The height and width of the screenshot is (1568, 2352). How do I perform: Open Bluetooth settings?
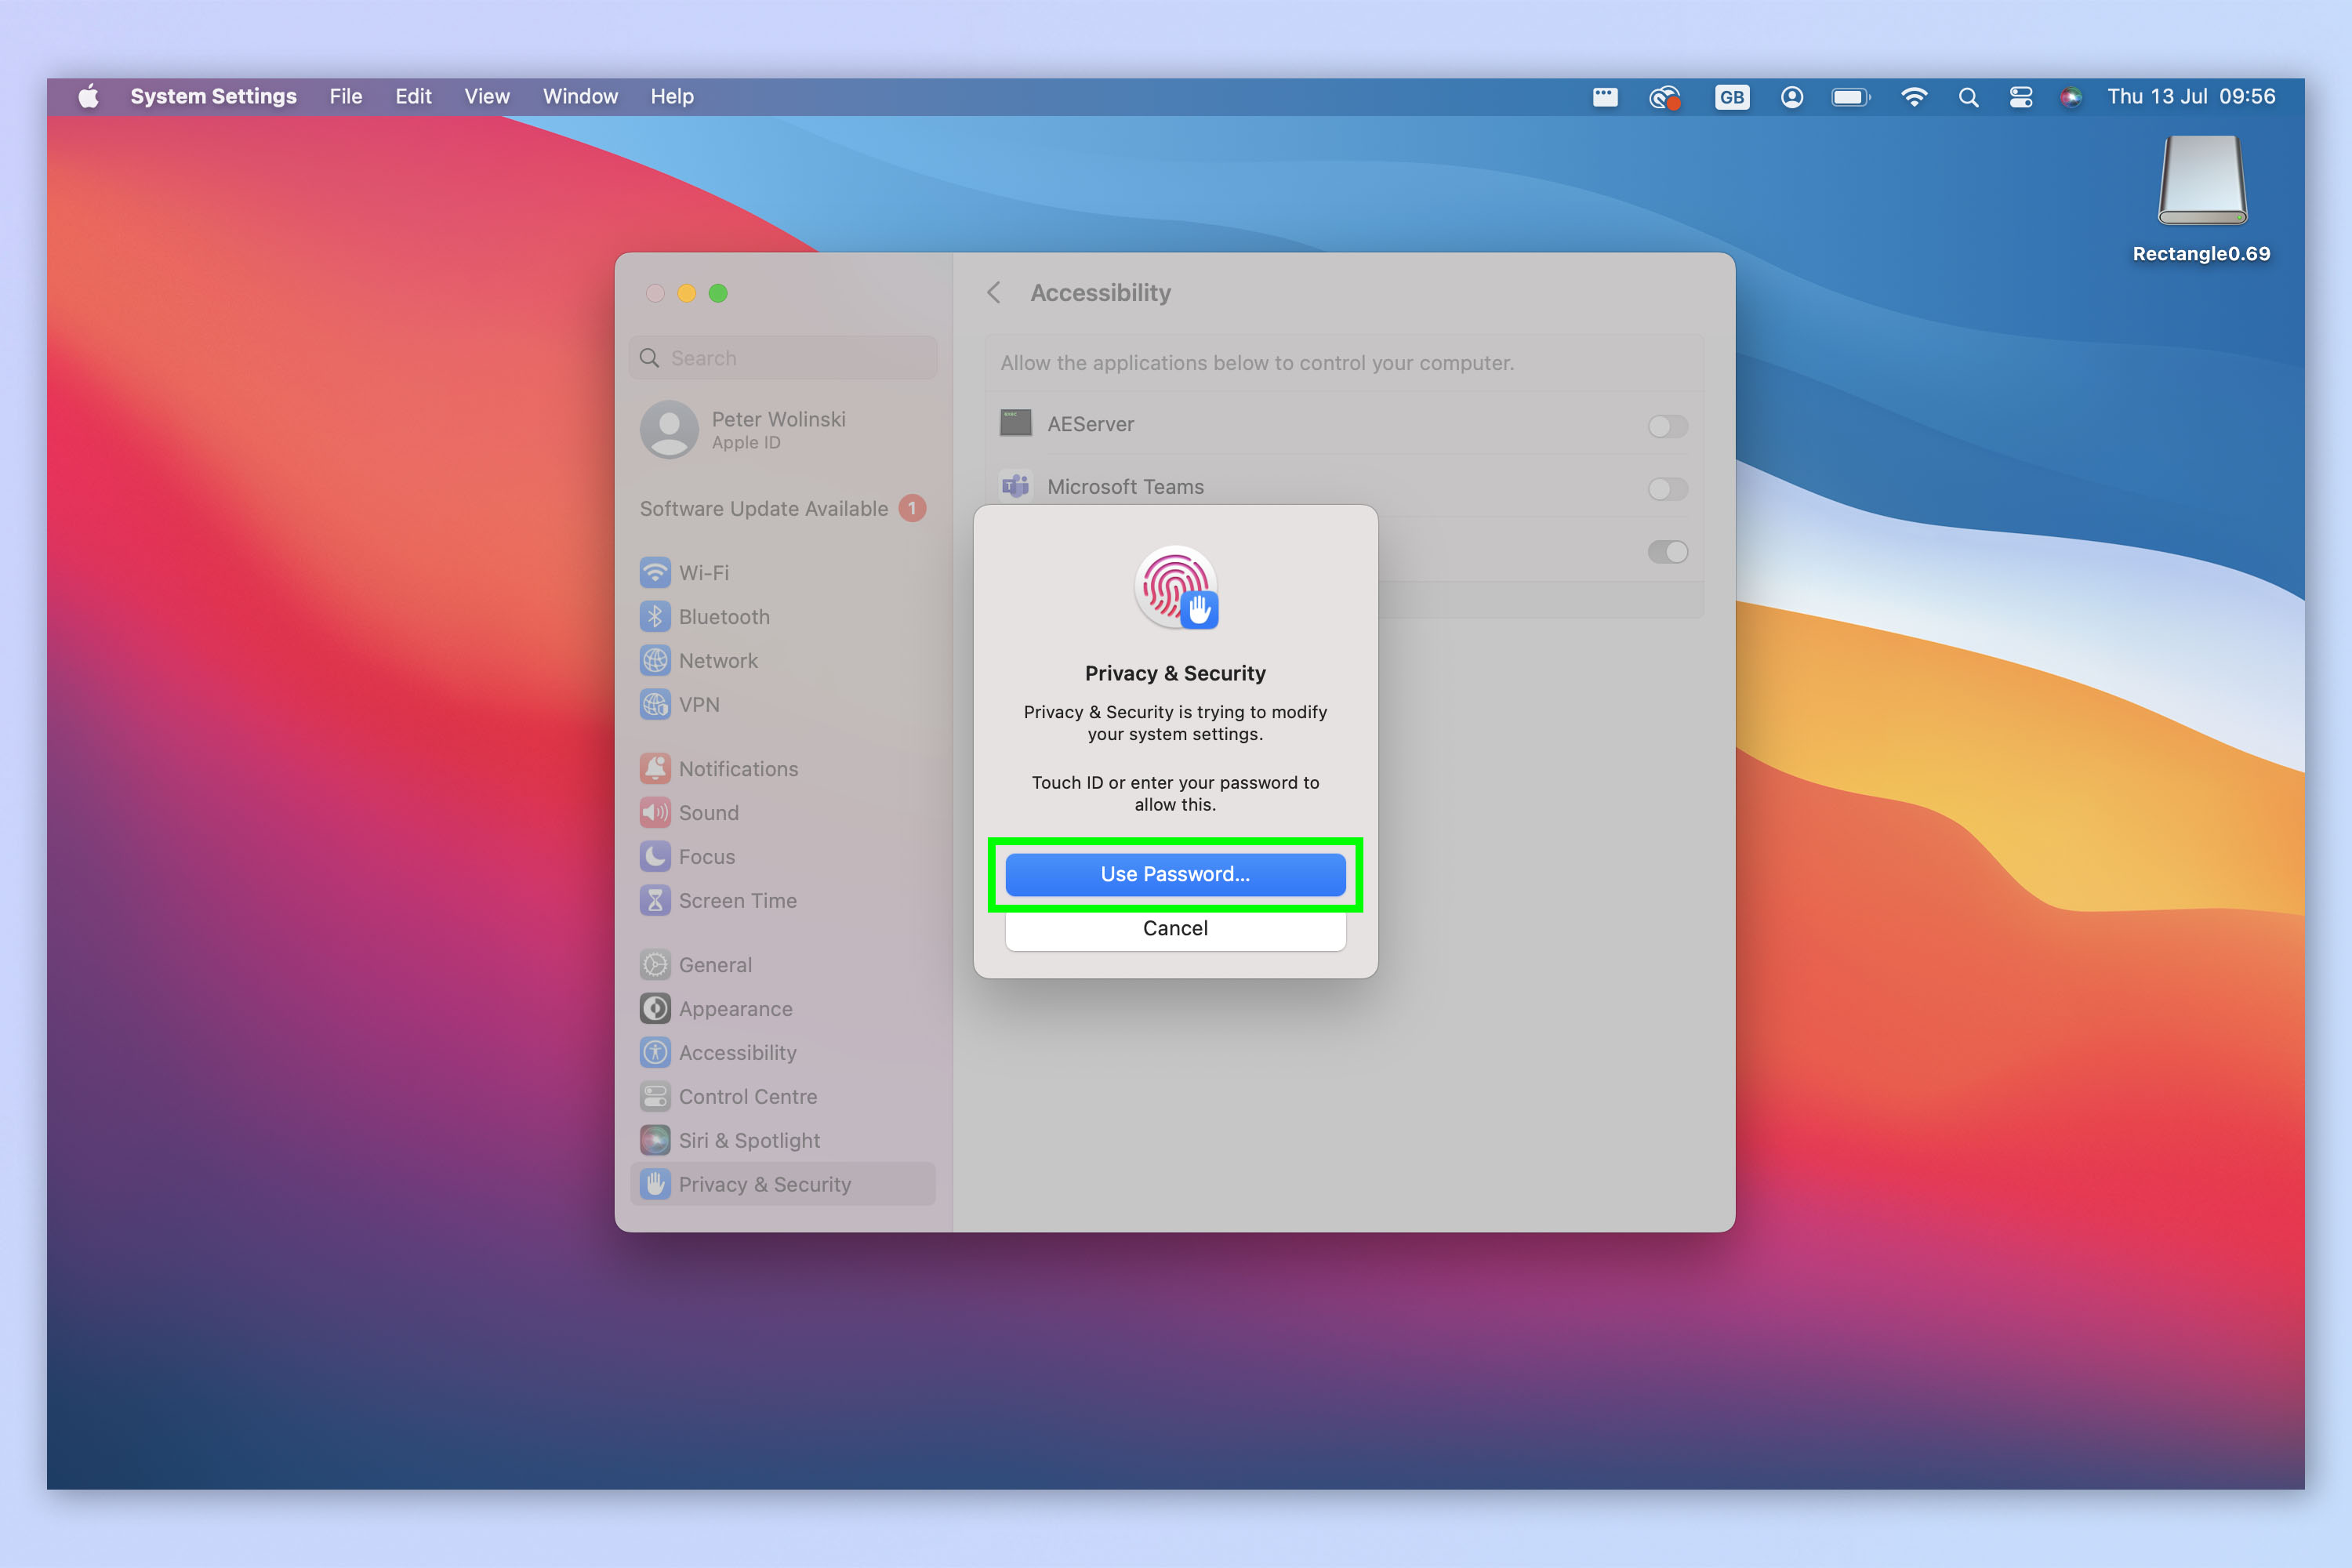tap(726, 616)
